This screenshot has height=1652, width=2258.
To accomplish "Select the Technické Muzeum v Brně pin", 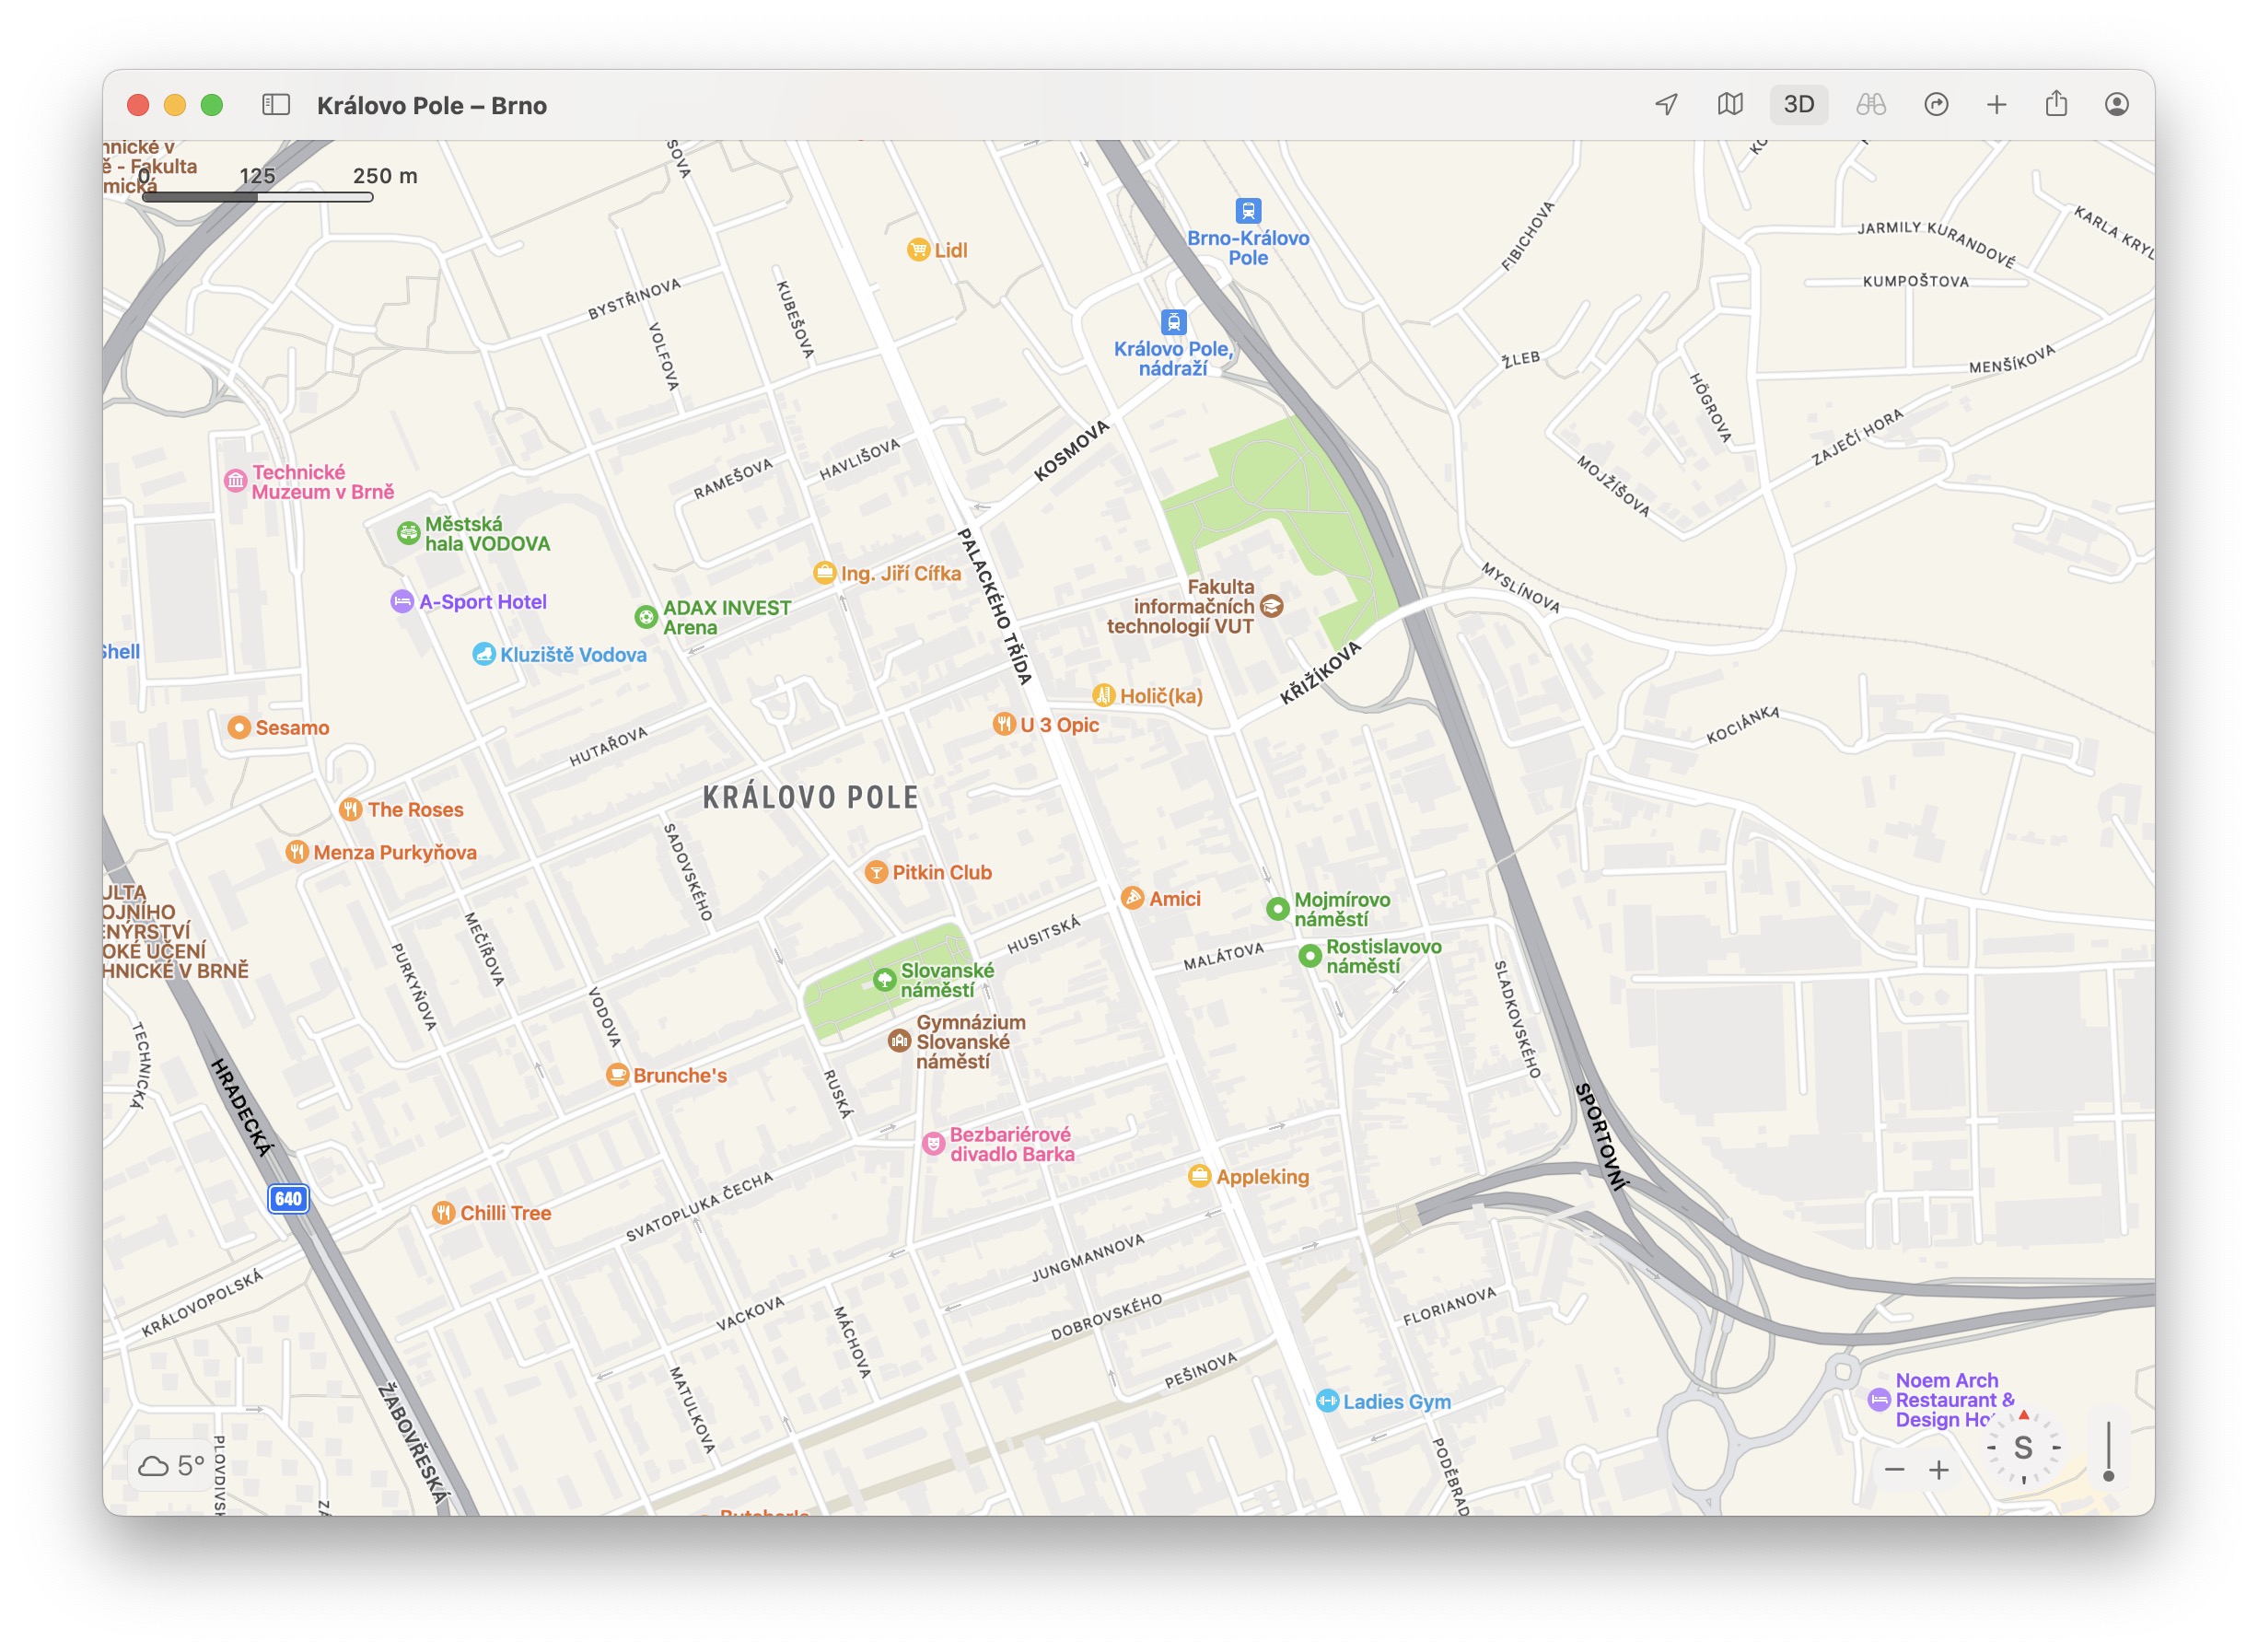I will point(236,481).
